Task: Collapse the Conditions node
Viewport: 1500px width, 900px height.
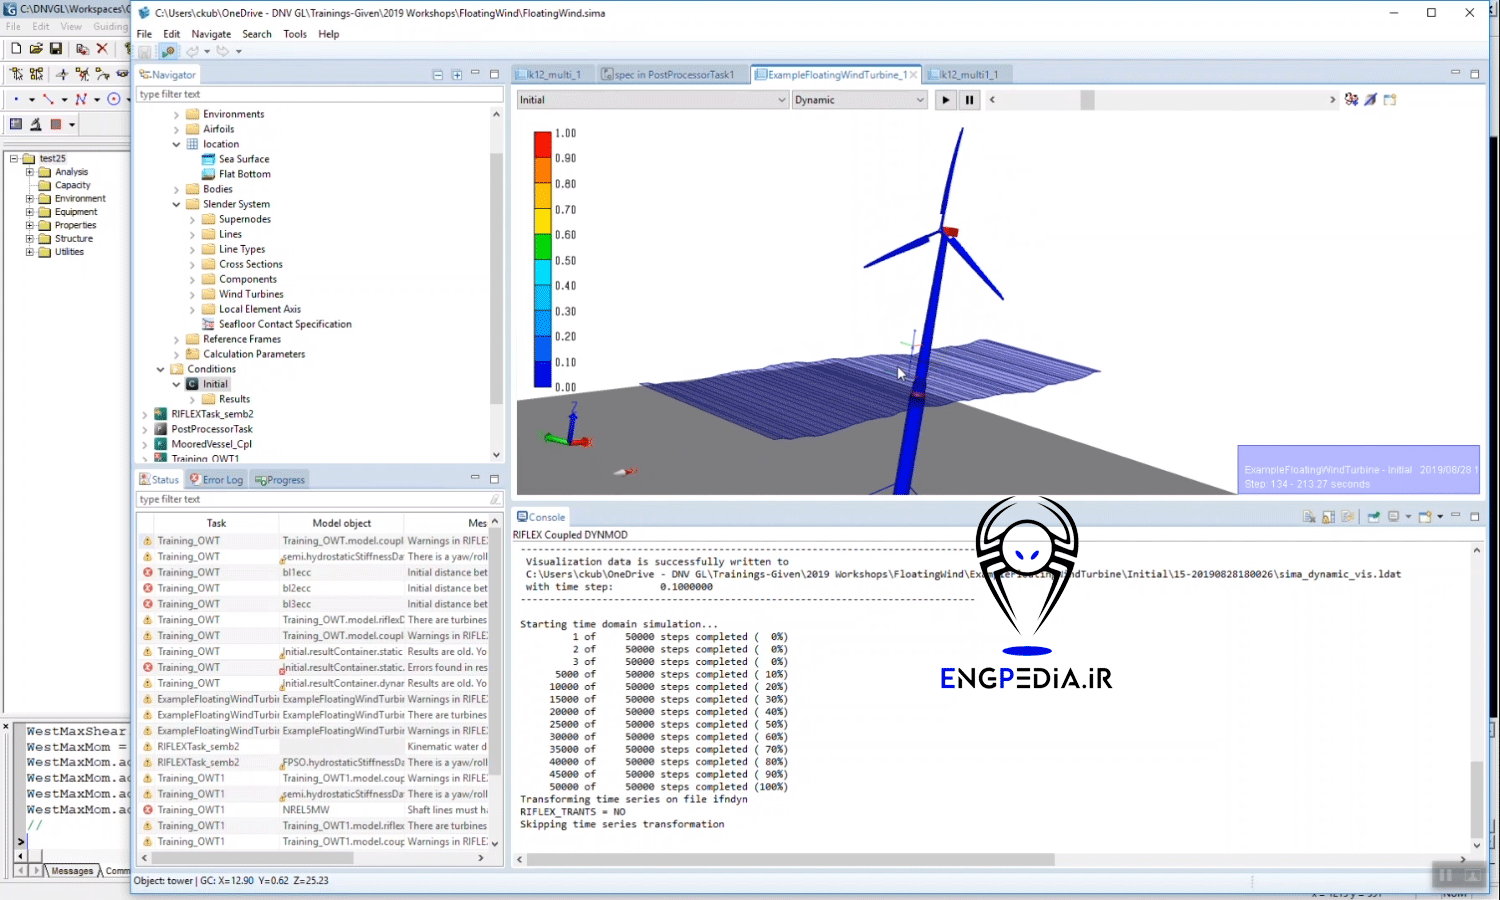Action: 161,370
